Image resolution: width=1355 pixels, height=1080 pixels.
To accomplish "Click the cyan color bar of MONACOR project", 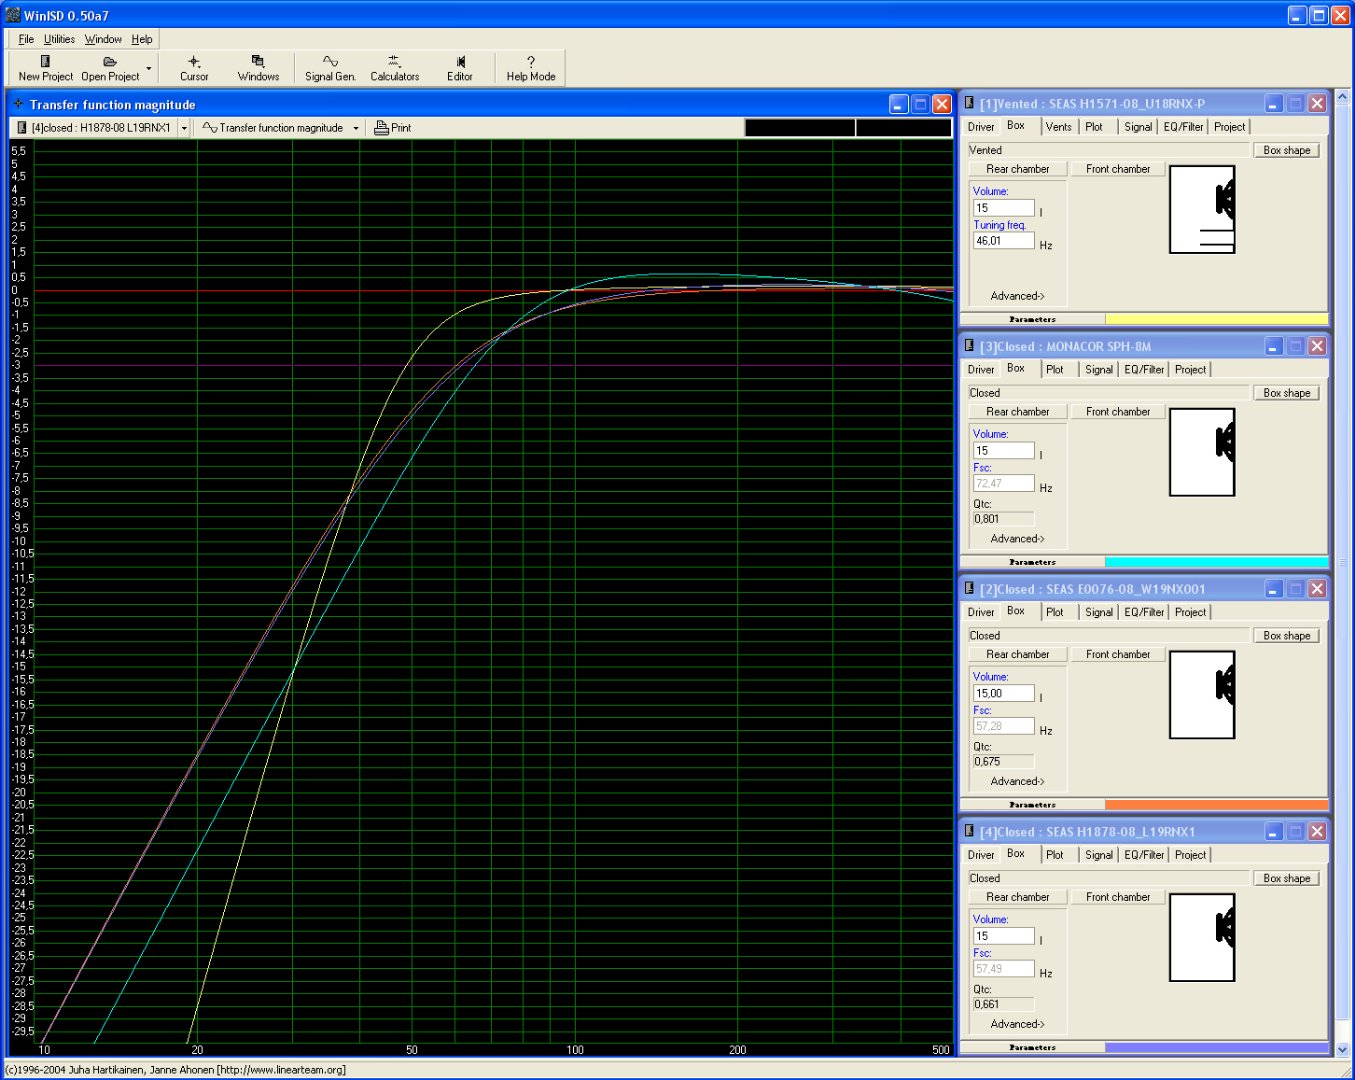I will (1216, 562).
